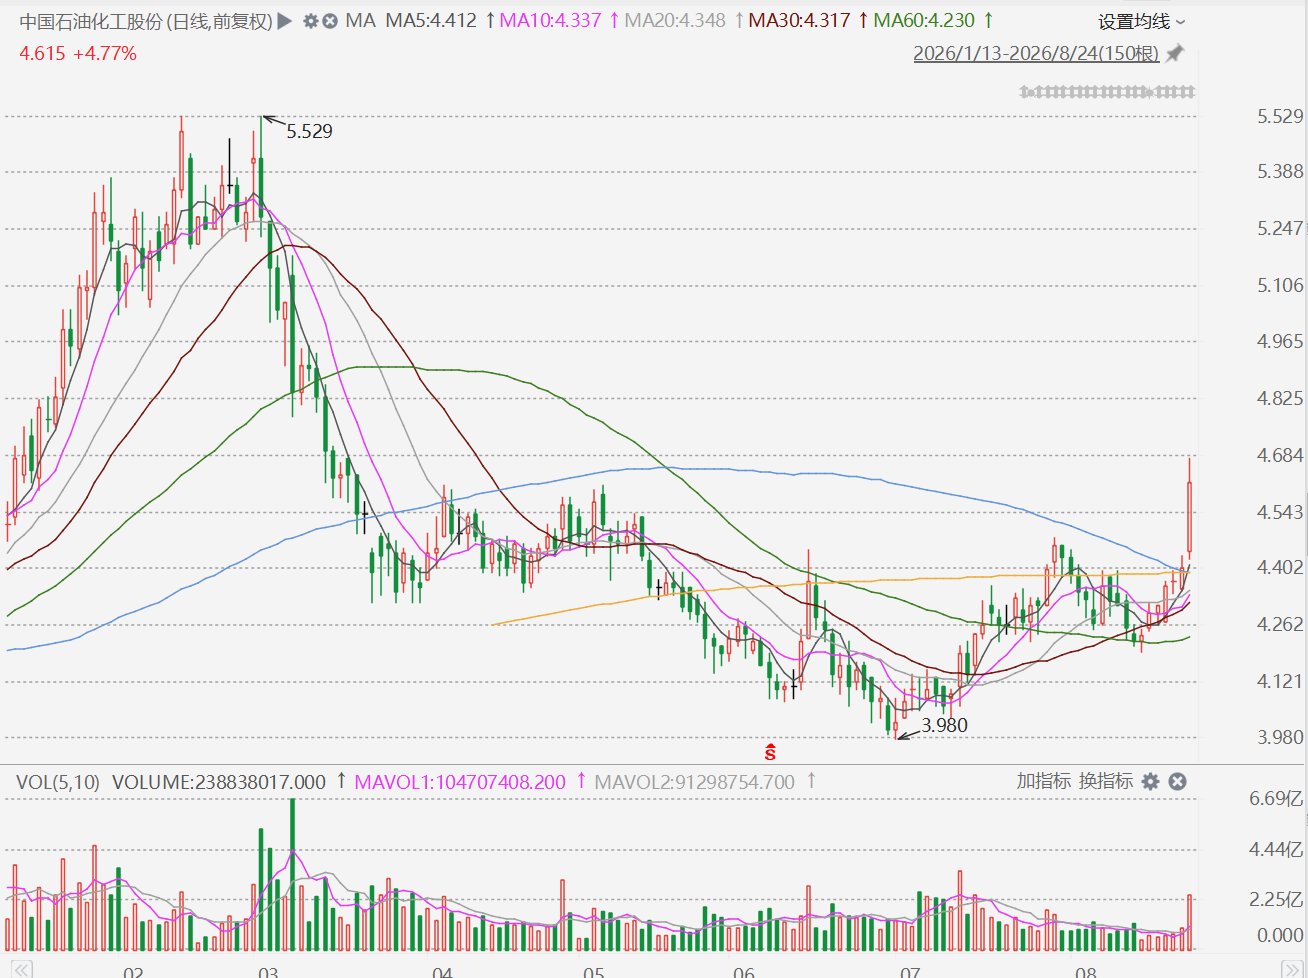This screenshot has width=1308, height=978.
Task: Click the 6.69亿 volume axis label
Action: pos(1276,798)
